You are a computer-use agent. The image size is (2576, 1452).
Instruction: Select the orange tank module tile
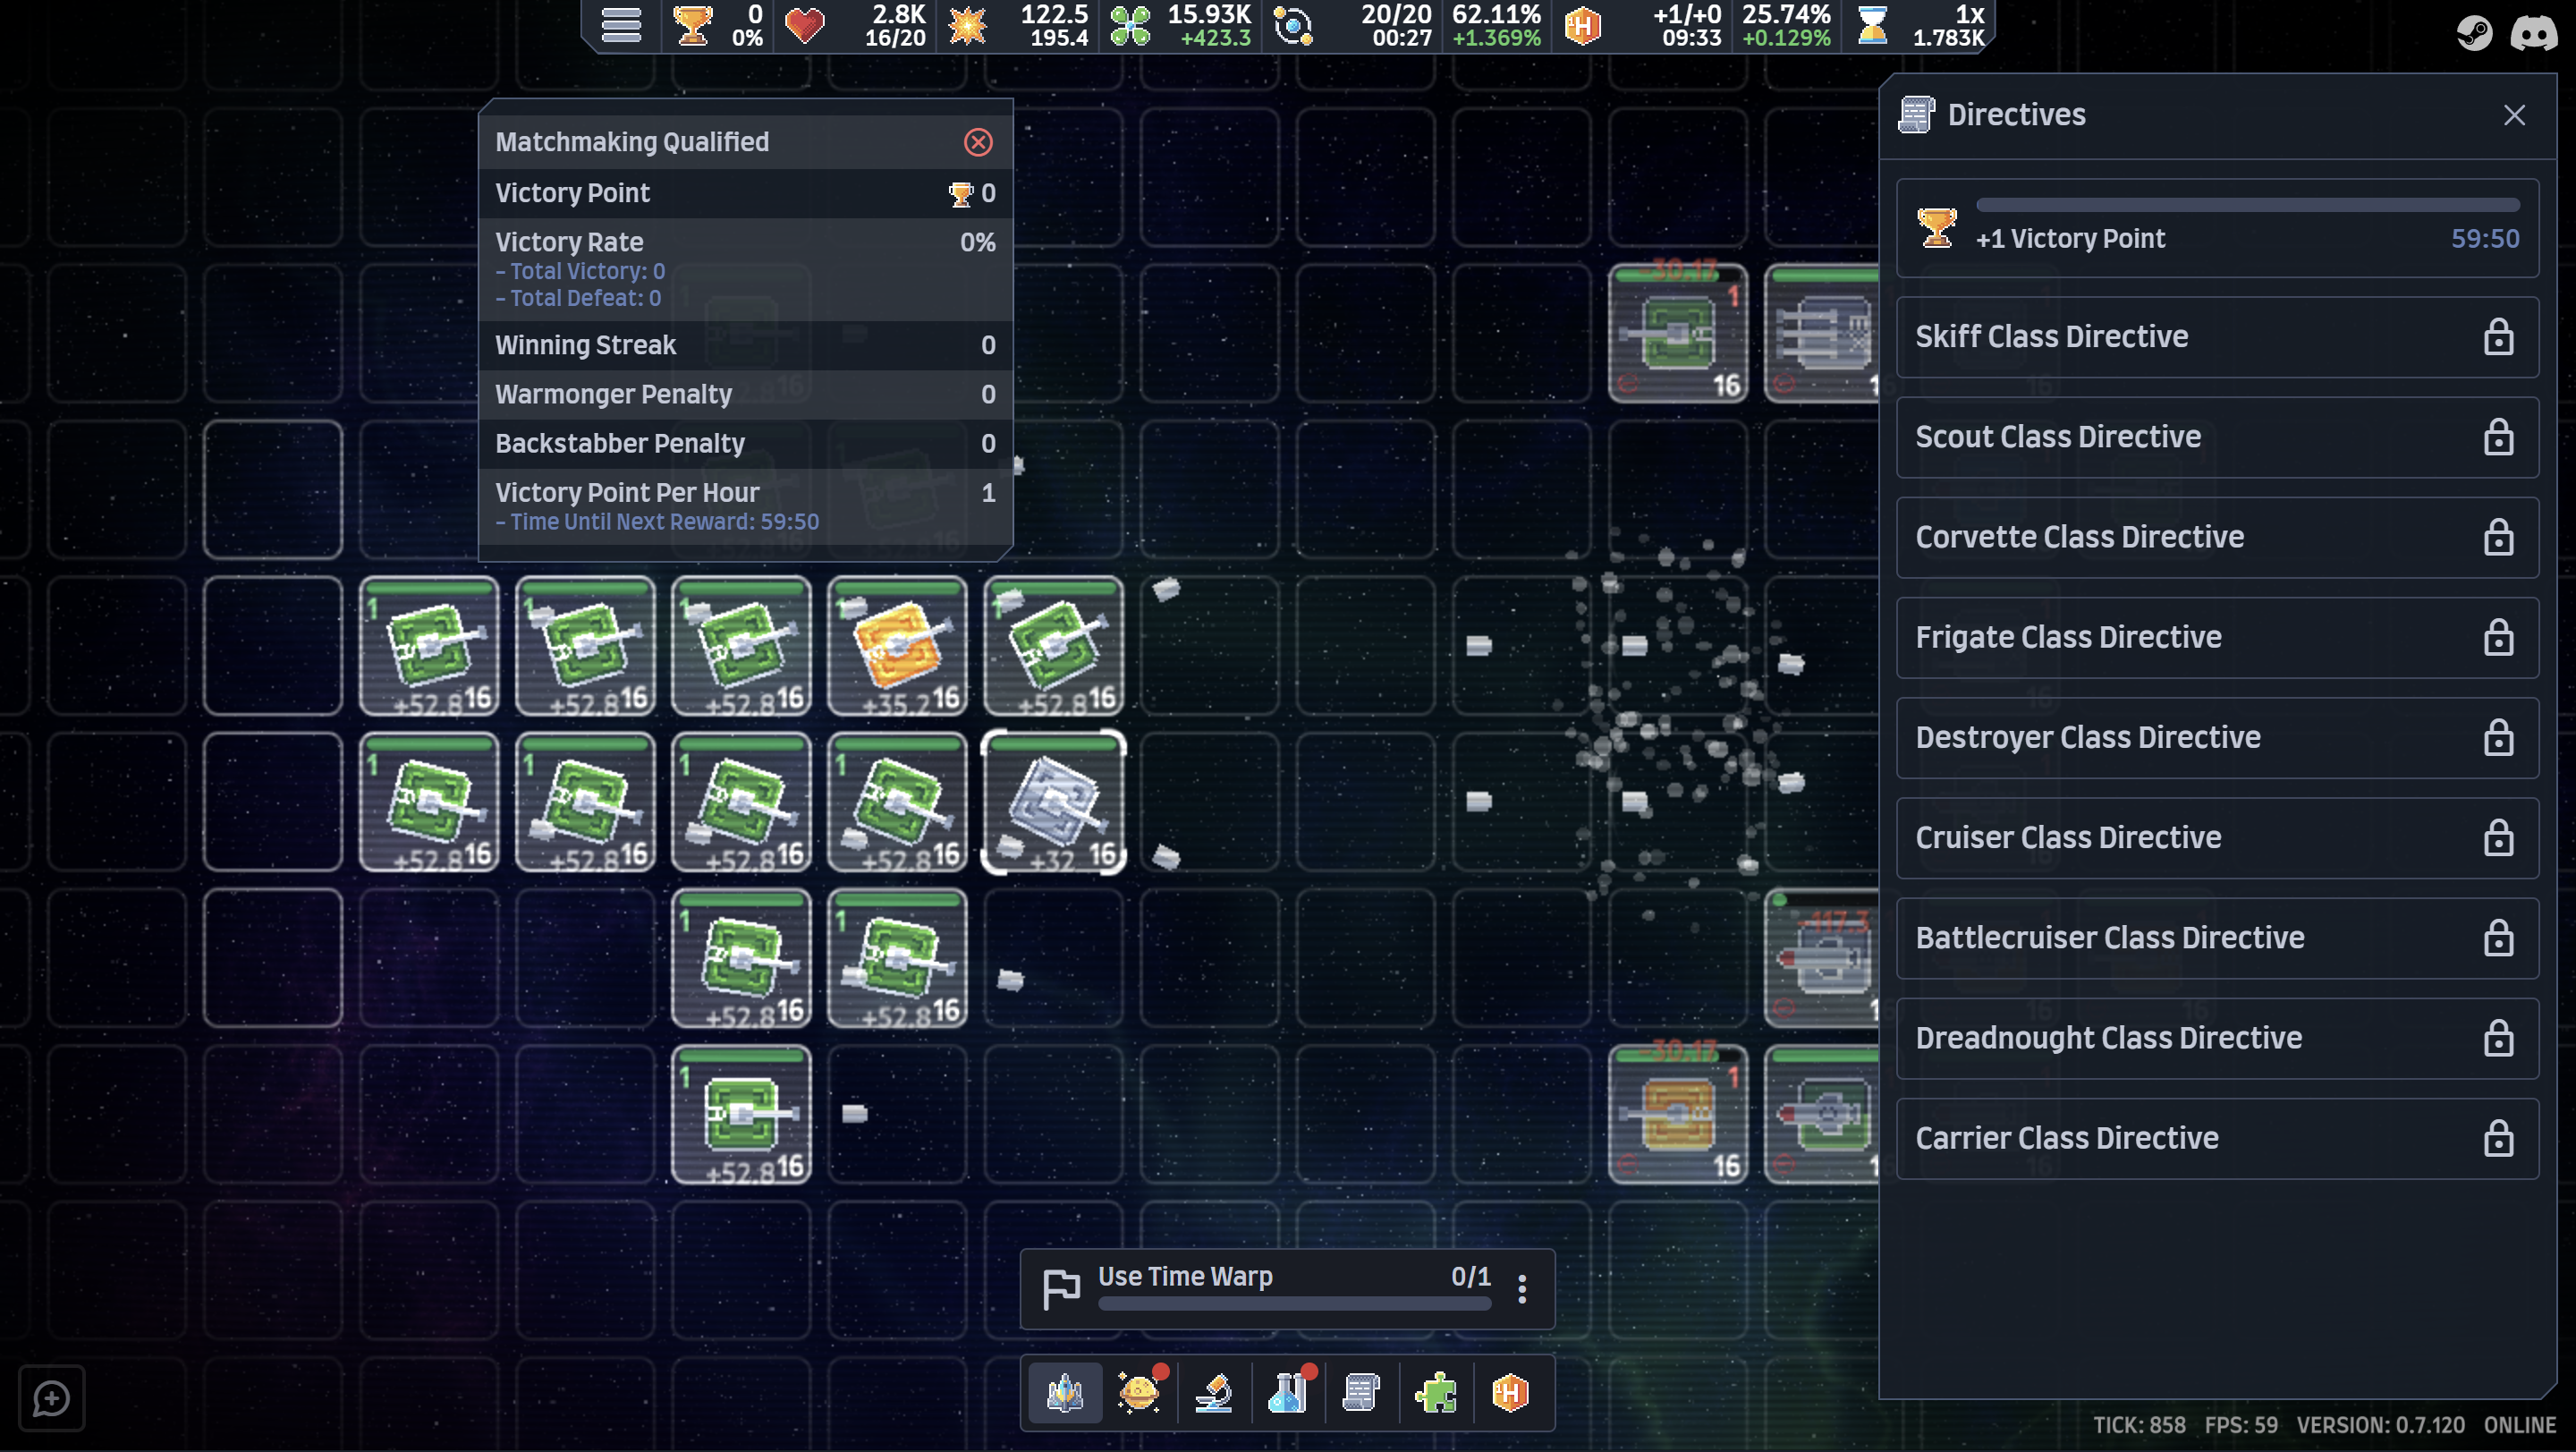point(897,646)
